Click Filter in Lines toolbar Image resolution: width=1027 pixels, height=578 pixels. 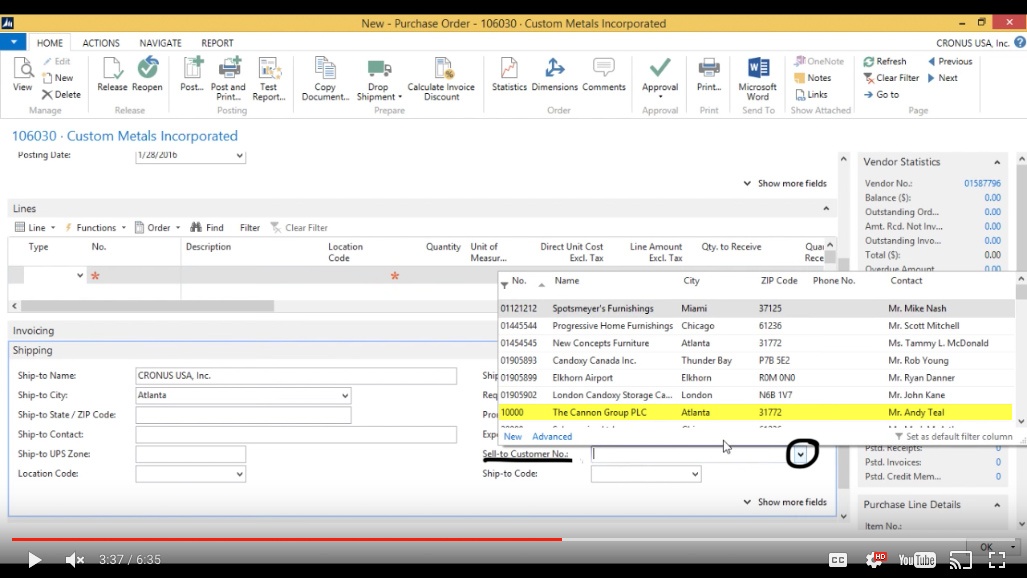point(250,227)
